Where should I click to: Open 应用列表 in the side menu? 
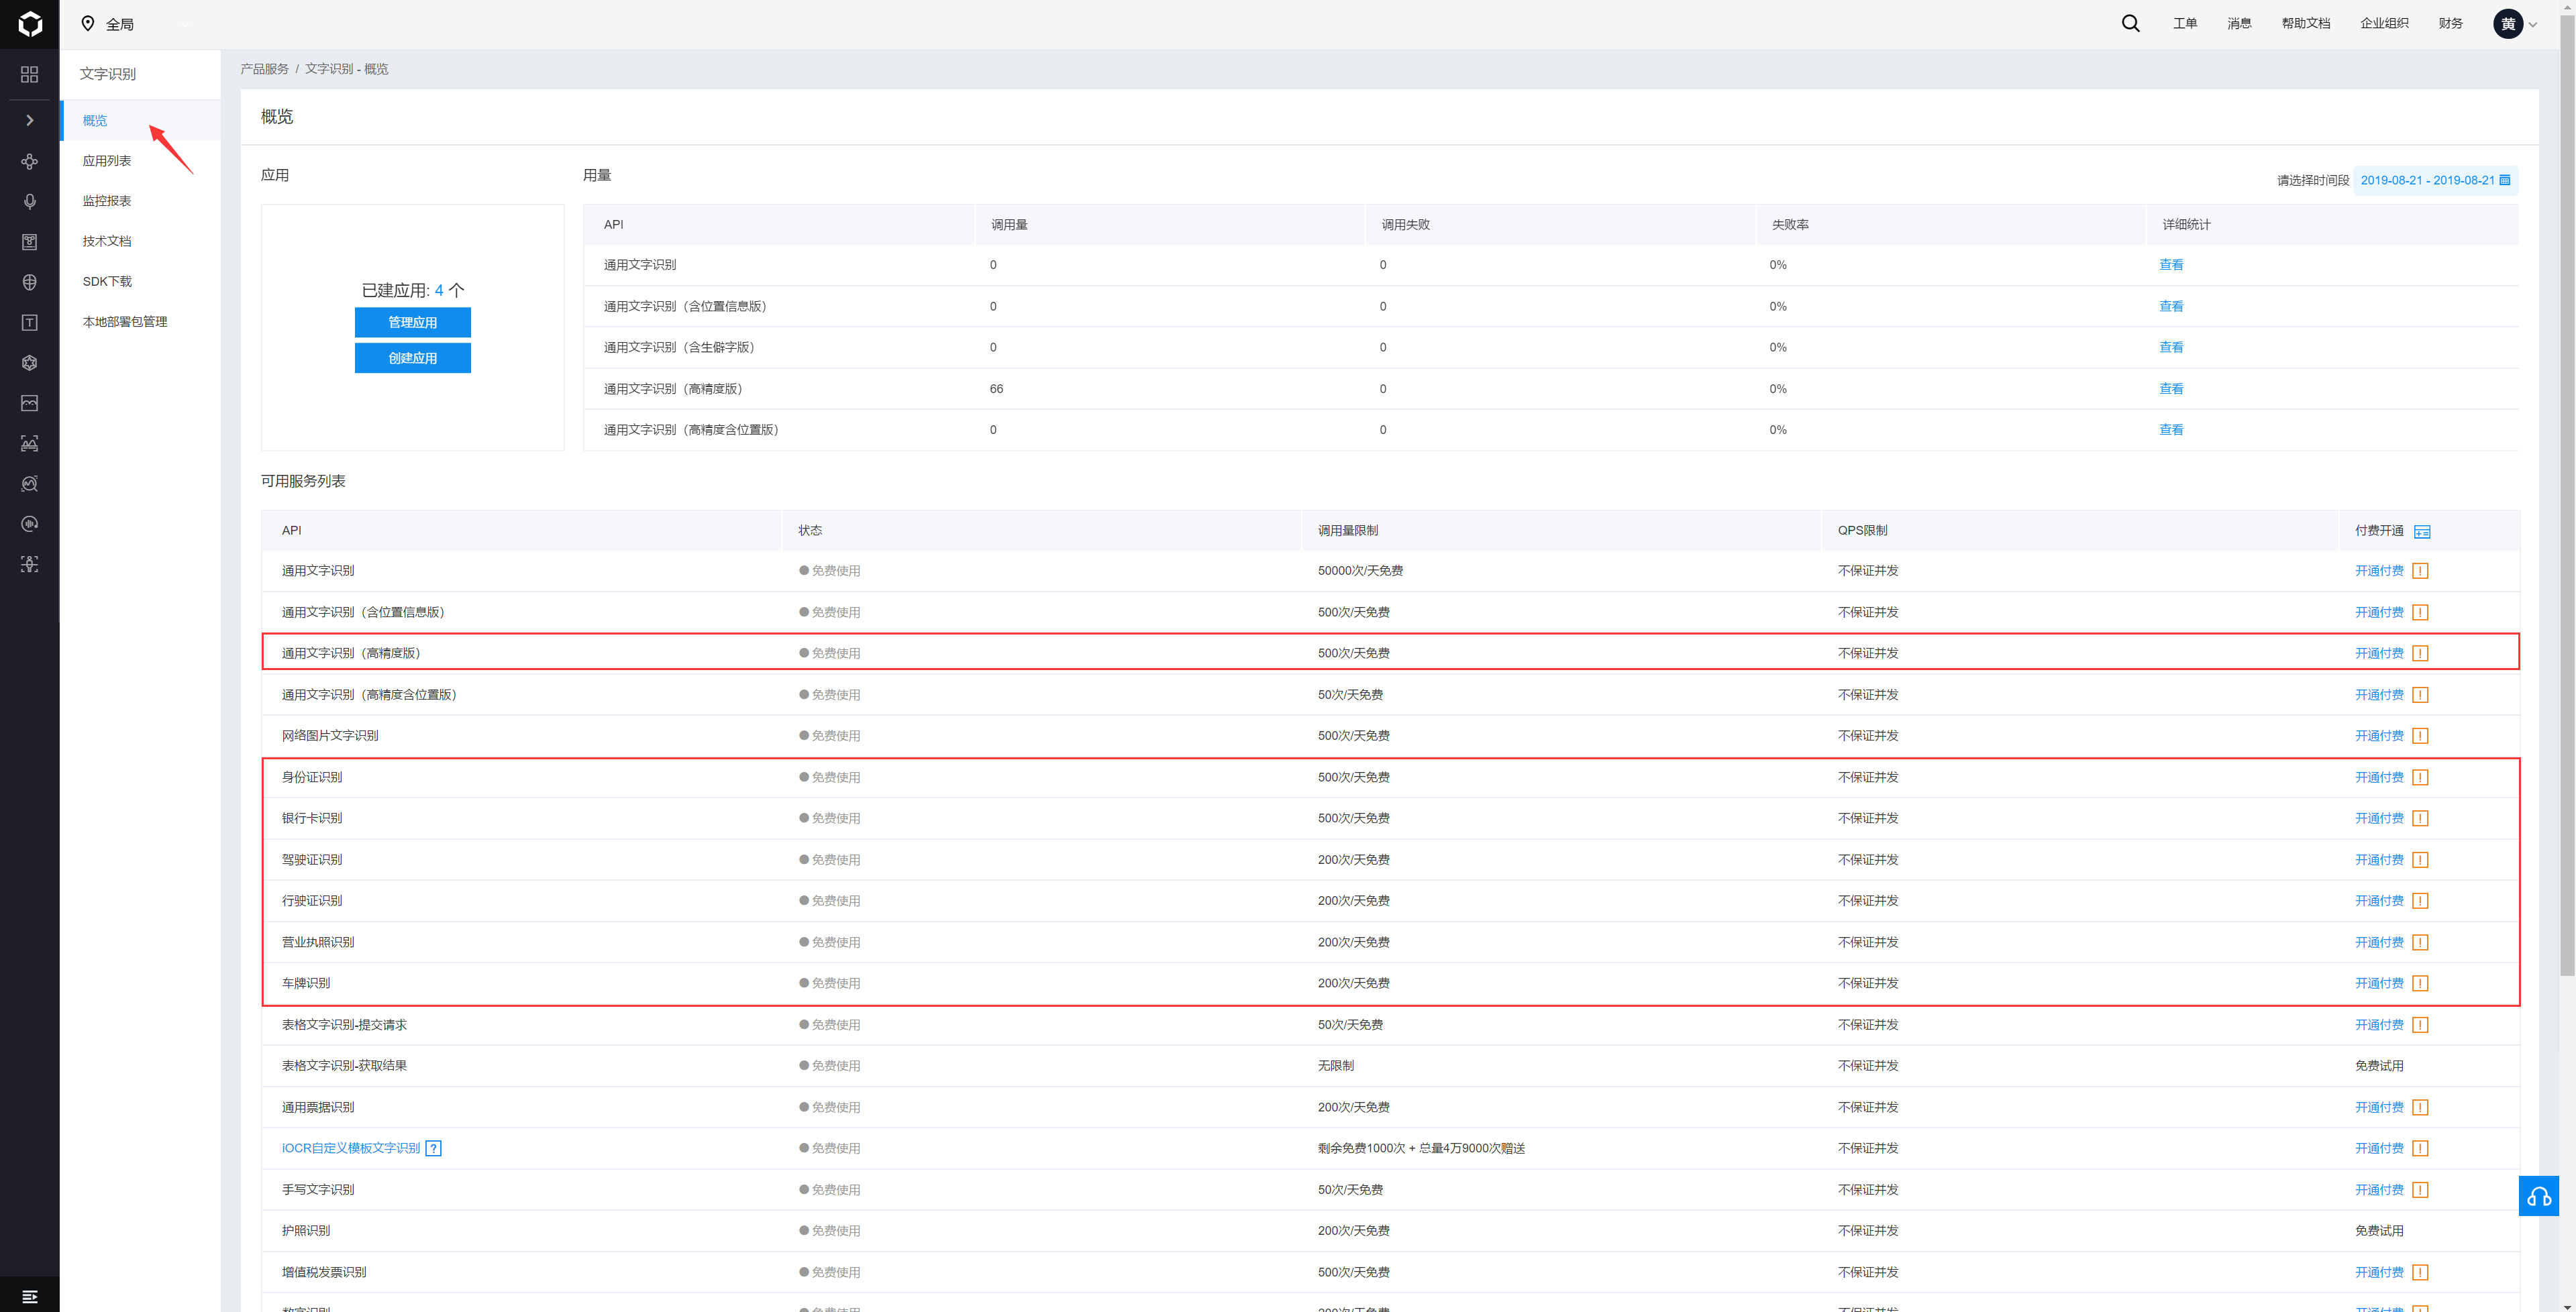point(107,161)
